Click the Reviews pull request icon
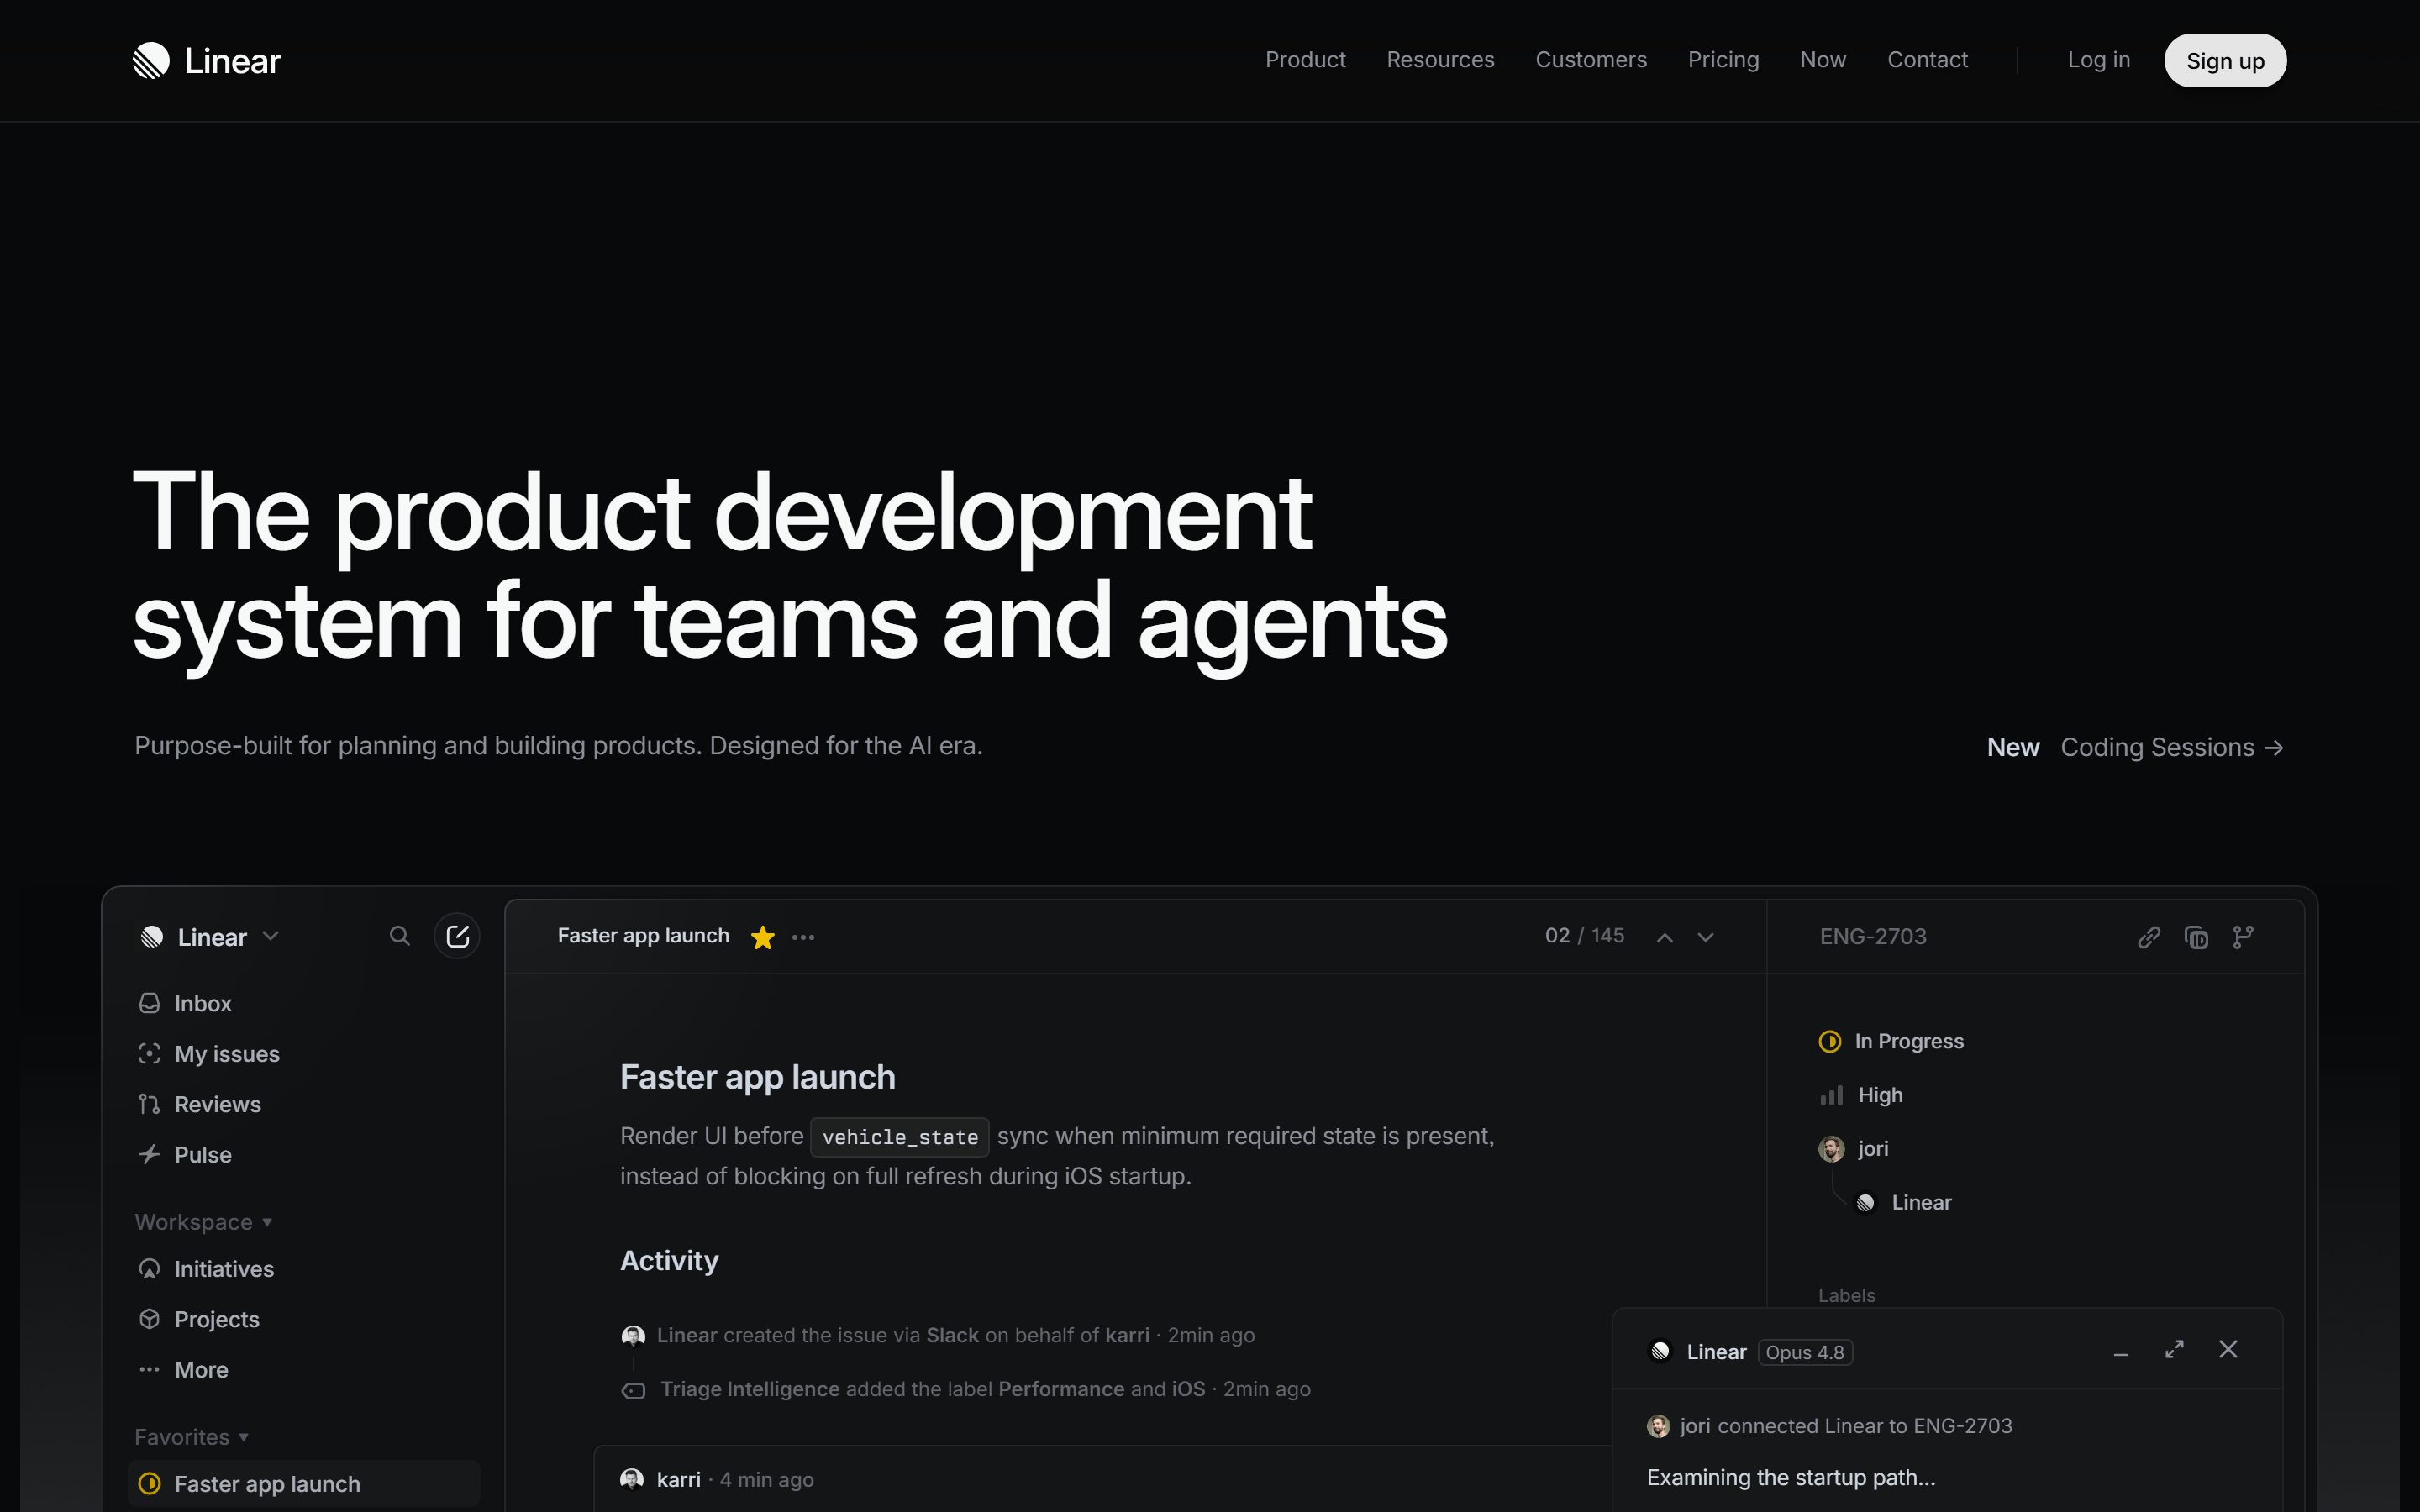This screenshot has height=1512, width=2420. (149, 1104)
